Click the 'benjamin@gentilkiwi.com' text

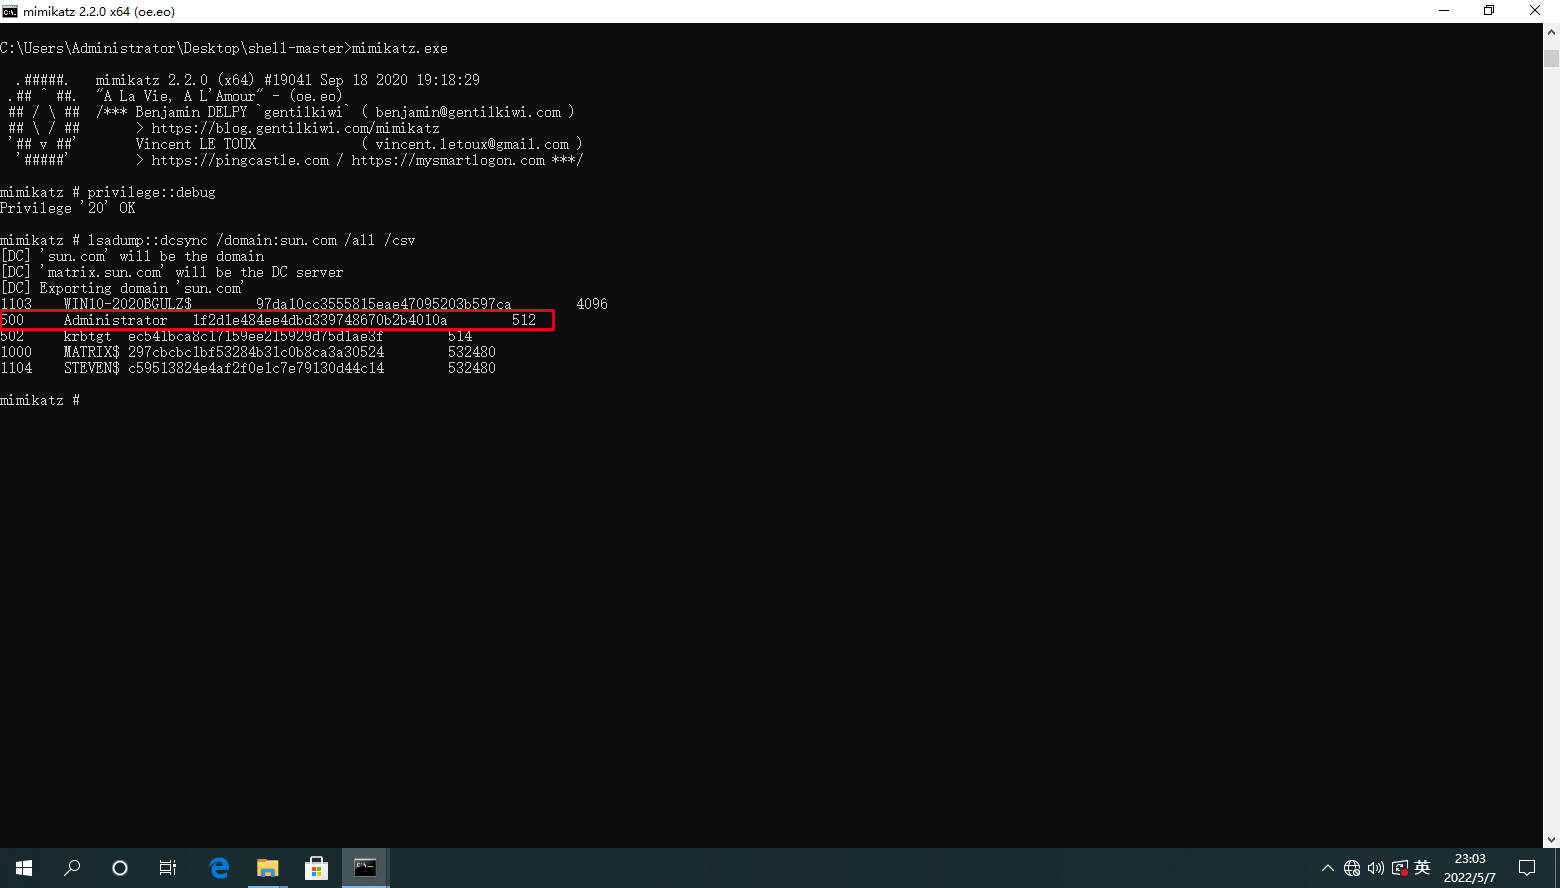pos(468,112)
